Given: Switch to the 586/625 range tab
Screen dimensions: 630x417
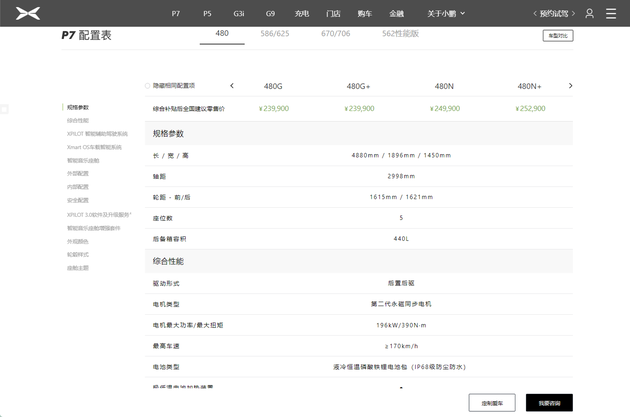Looking at the screenshot, I should [275, 34].
